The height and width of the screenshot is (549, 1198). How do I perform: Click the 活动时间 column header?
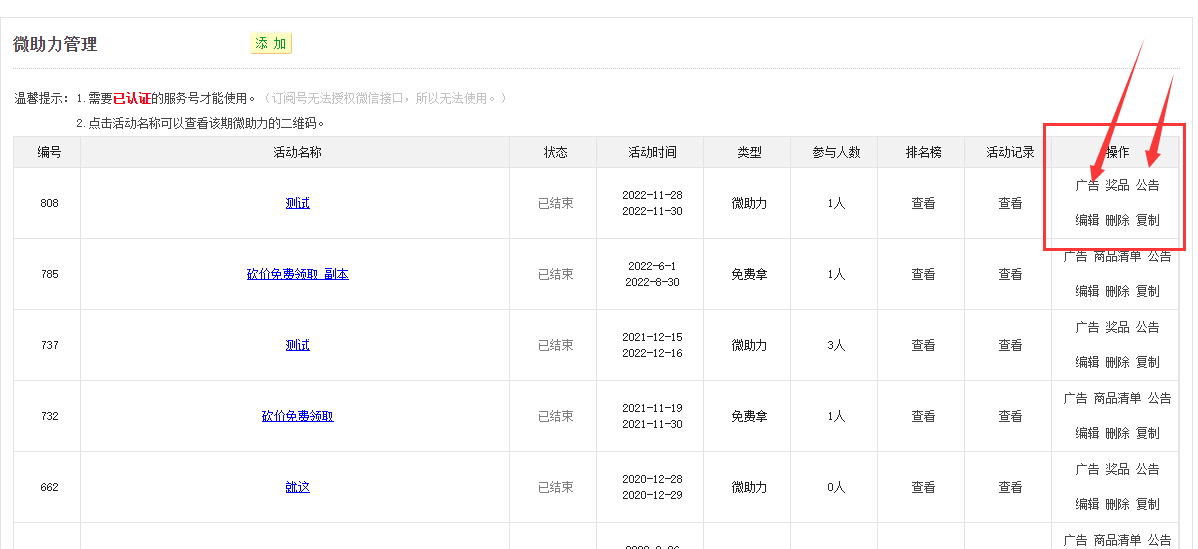tap(651, 152)
